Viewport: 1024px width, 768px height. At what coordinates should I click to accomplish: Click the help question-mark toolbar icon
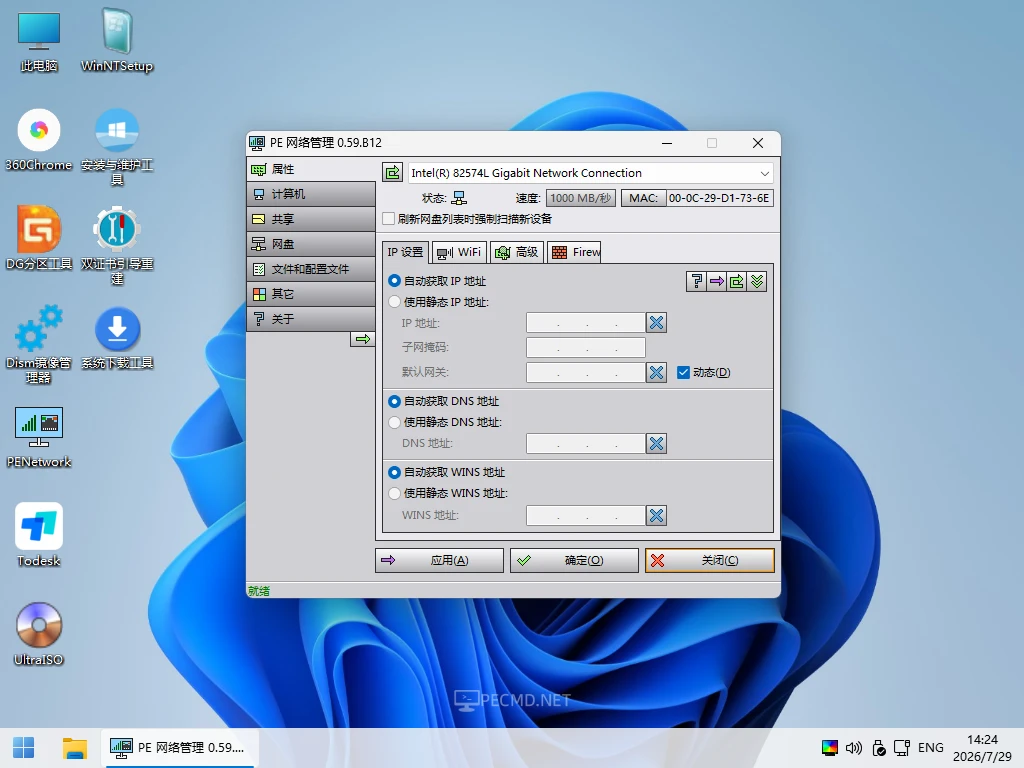click(x=696, y=281)
